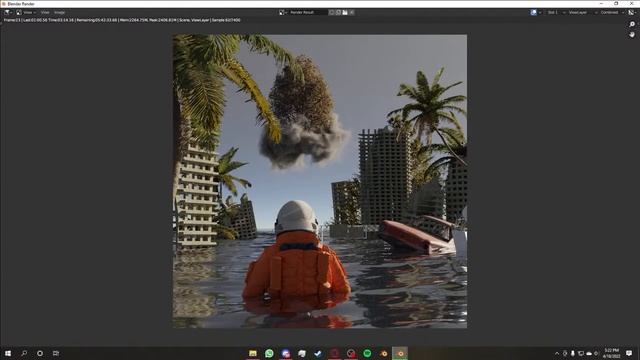Click the Render Result image name field
The image size is (640, 360).
307,13
